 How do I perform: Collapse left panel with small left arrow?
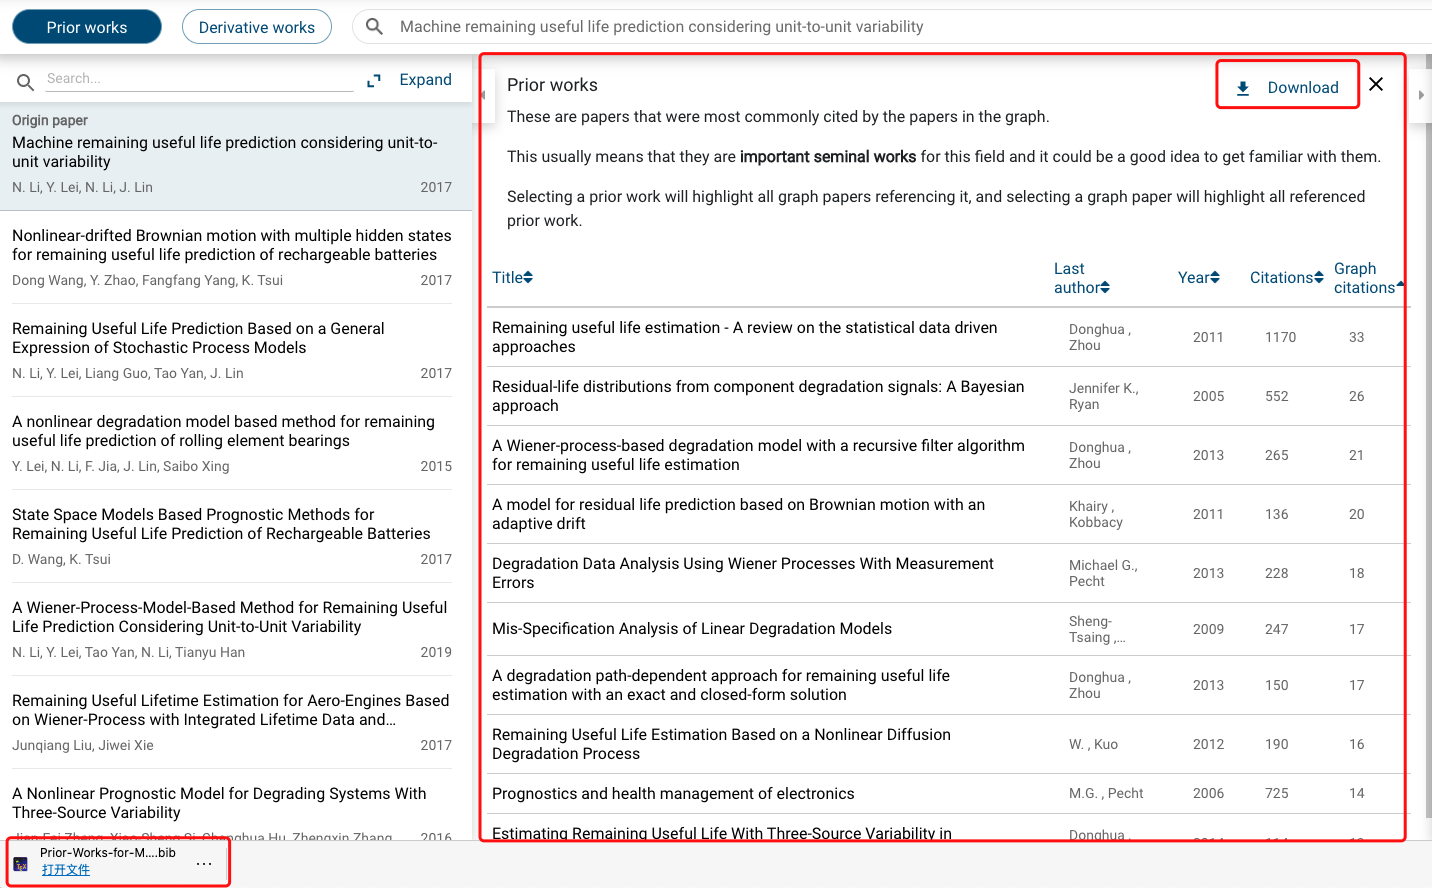(483, 95)
